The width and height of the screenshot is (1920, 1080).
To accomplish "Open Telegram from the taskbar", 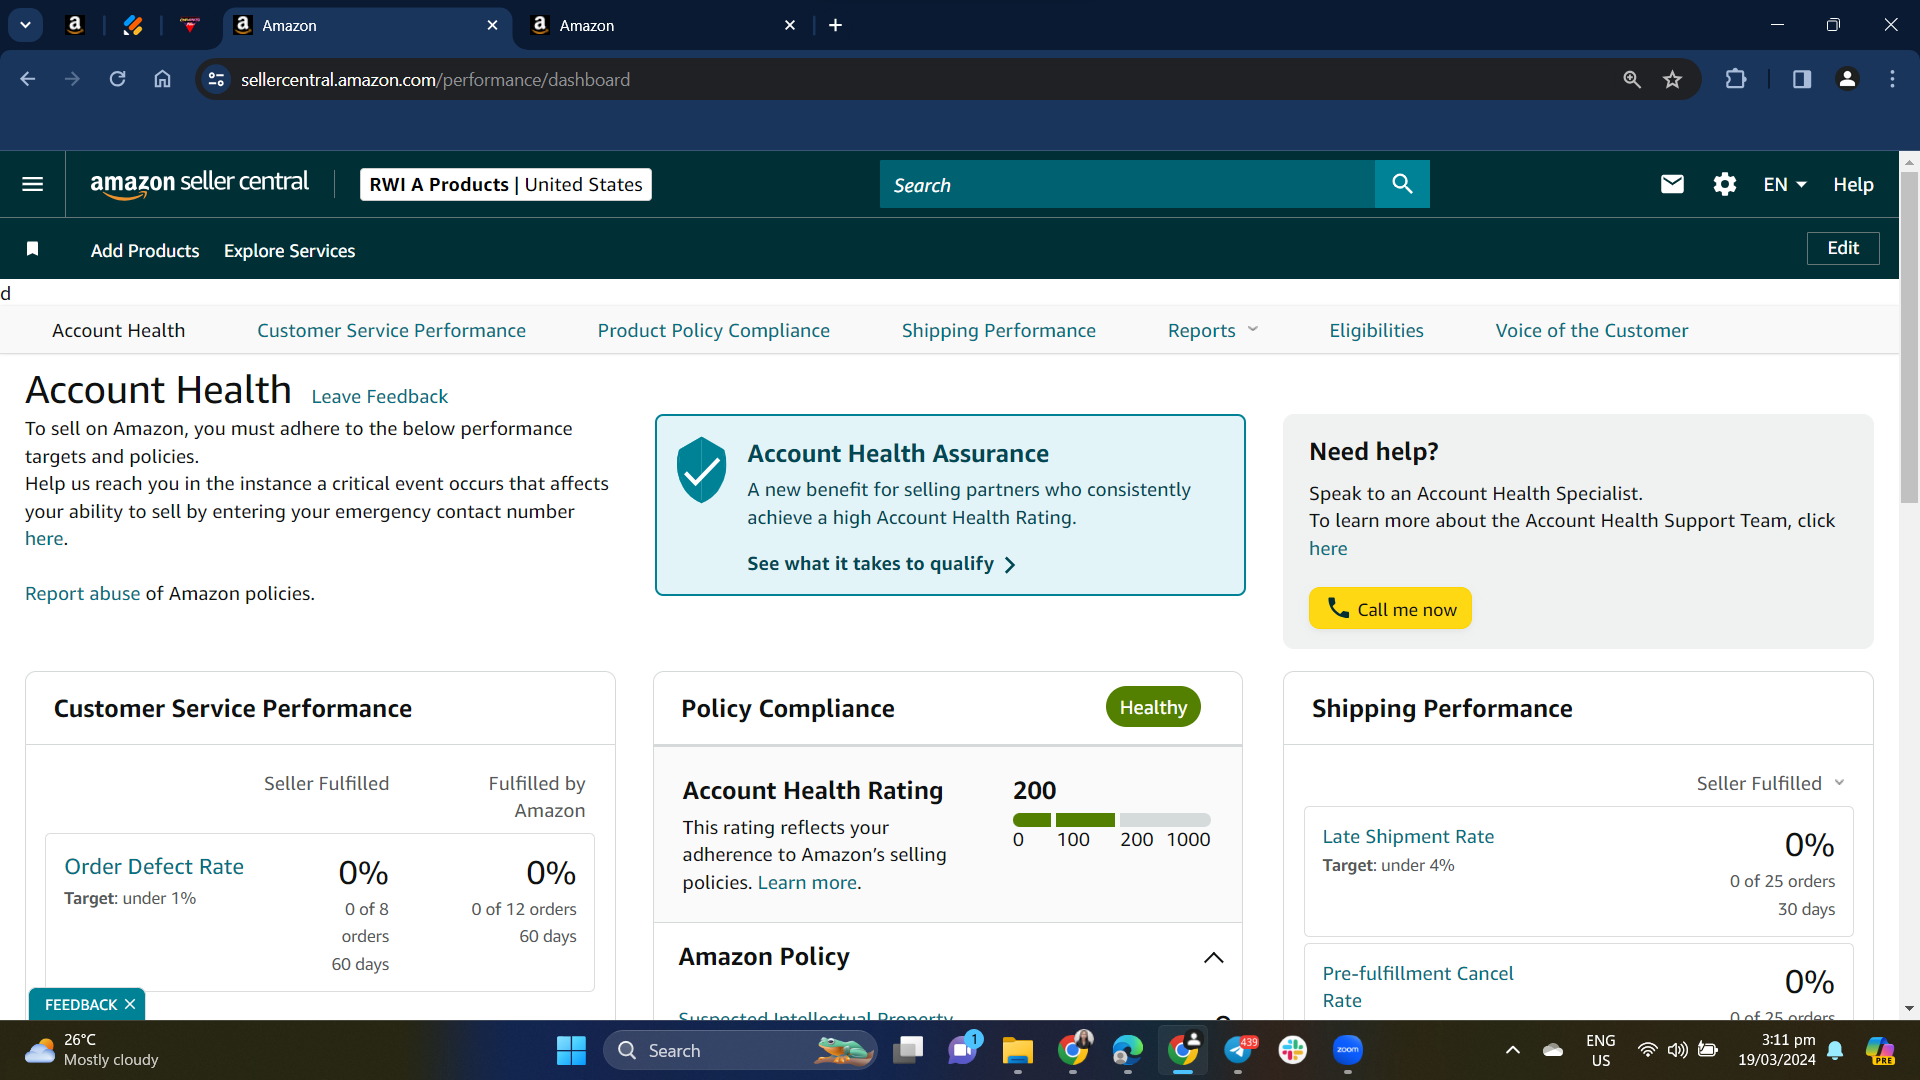I will pyautogui.click(x=1239, y=1050).
